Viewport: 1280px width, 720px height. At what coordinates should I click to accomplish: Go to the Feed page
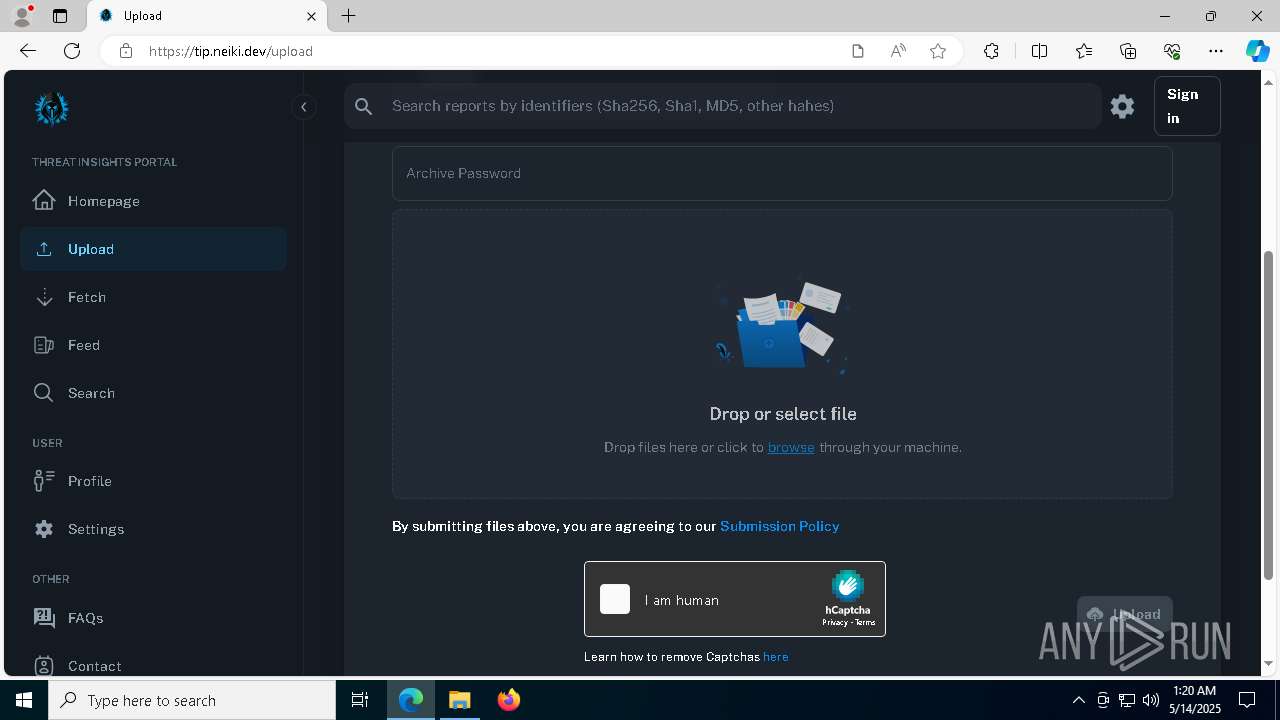pyautogui.click(x=153, y=345)
